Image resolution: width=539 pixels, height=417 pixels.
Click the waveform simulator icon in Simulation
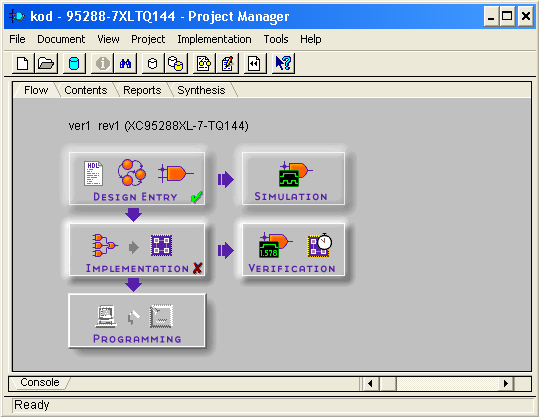[x=295, y=174]
